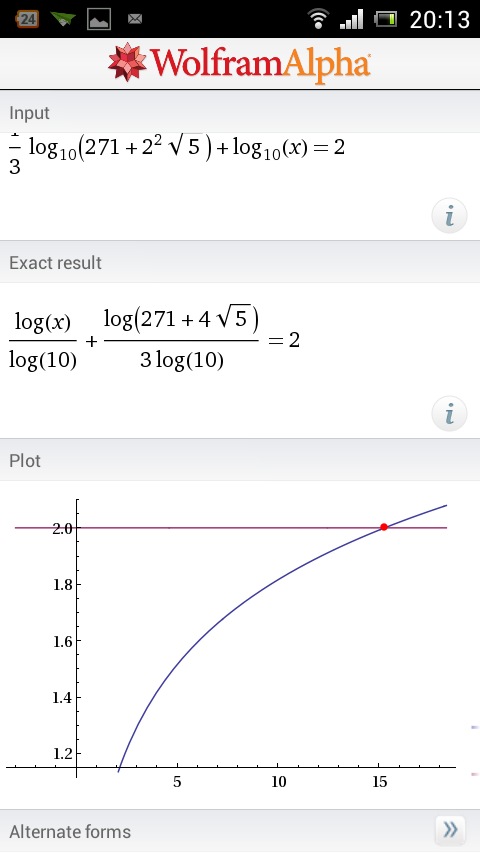This screenshot has width=480, height=854.
Task: Tap the Wi-Fi signal icon
Action: (318, 19)
